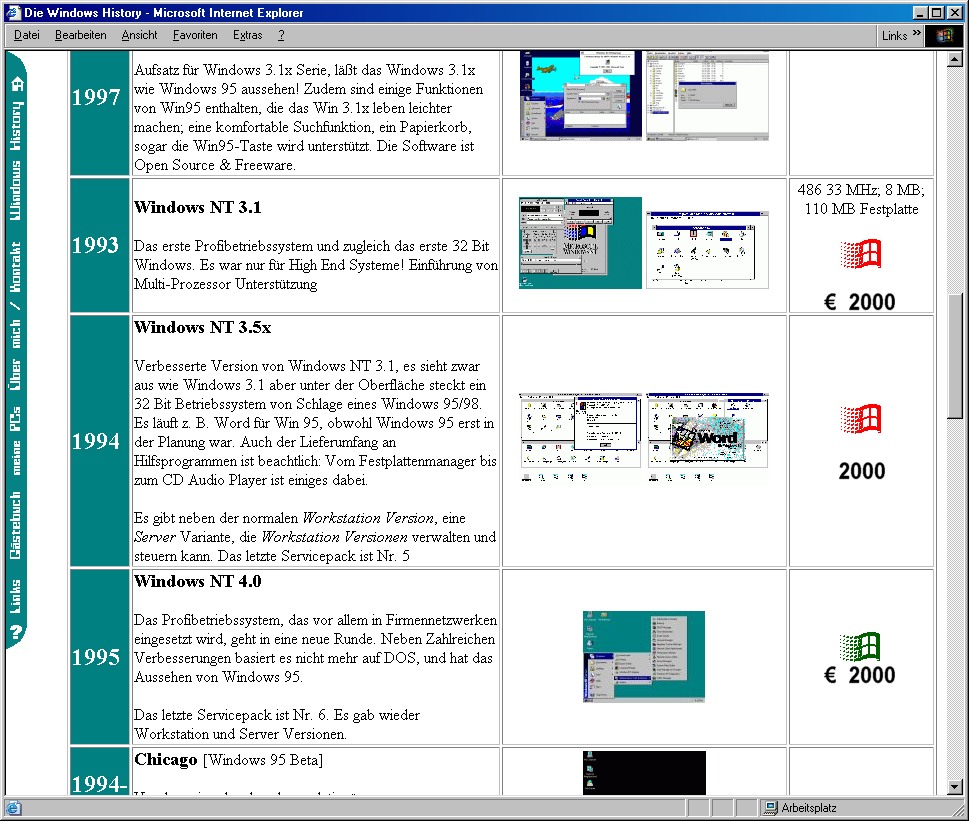Click the text 486 33 MHz; 8 MB

coord(861,190)
